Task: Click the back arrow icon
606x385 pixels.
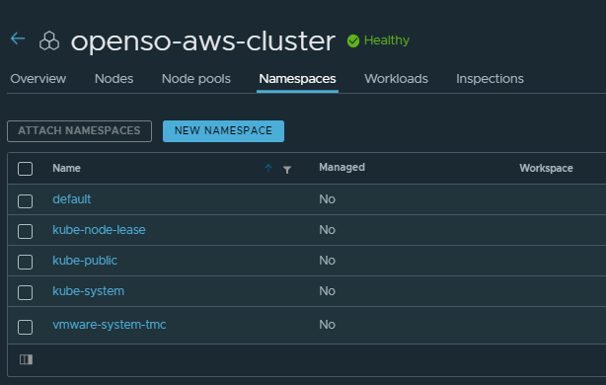Action: (x=18, y=39)
